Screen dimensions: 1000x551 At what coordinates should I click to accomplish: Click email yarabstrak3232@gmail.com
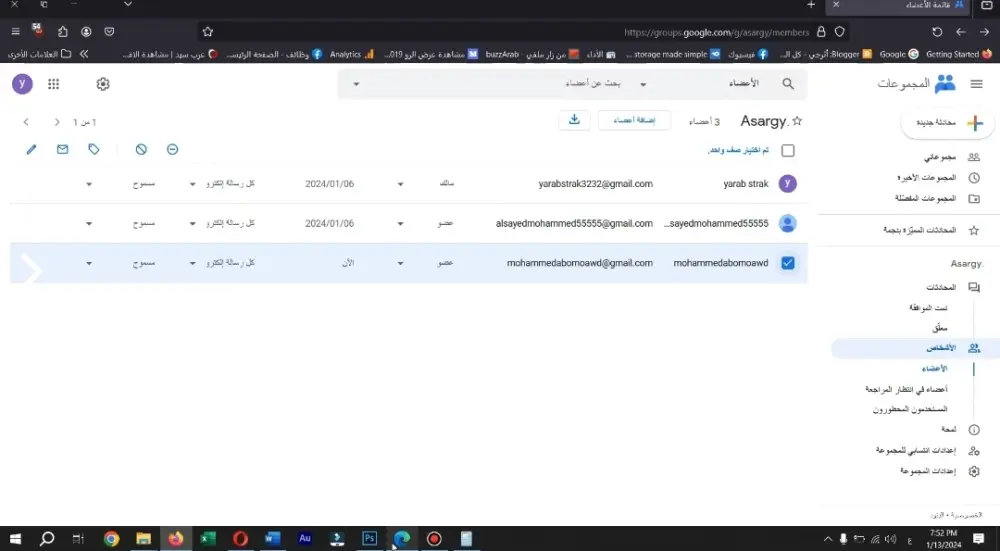tap(595, 184)
